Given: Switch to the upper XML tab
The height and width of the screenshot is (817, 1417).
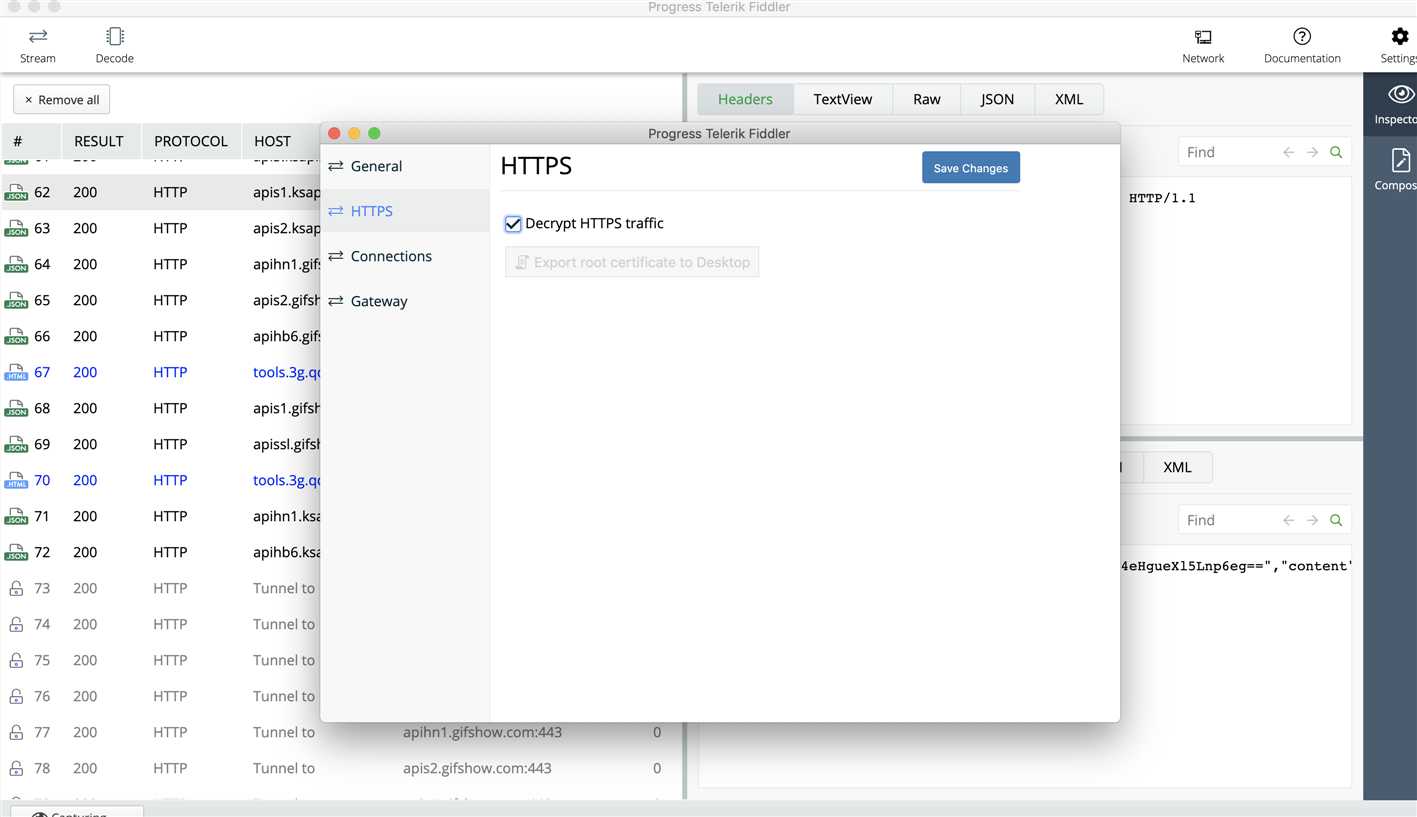Looking at the screenshot, I should 1069,99.
